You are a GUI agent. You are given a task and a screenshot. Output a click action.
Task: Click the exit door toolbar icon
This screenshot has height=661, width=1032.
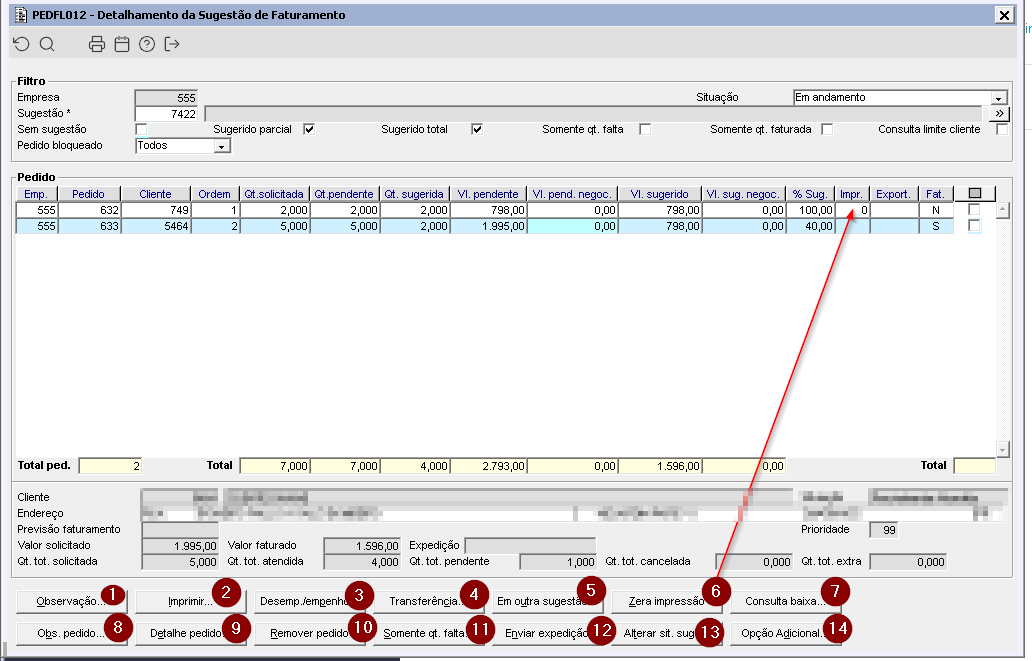click(172, 44)
